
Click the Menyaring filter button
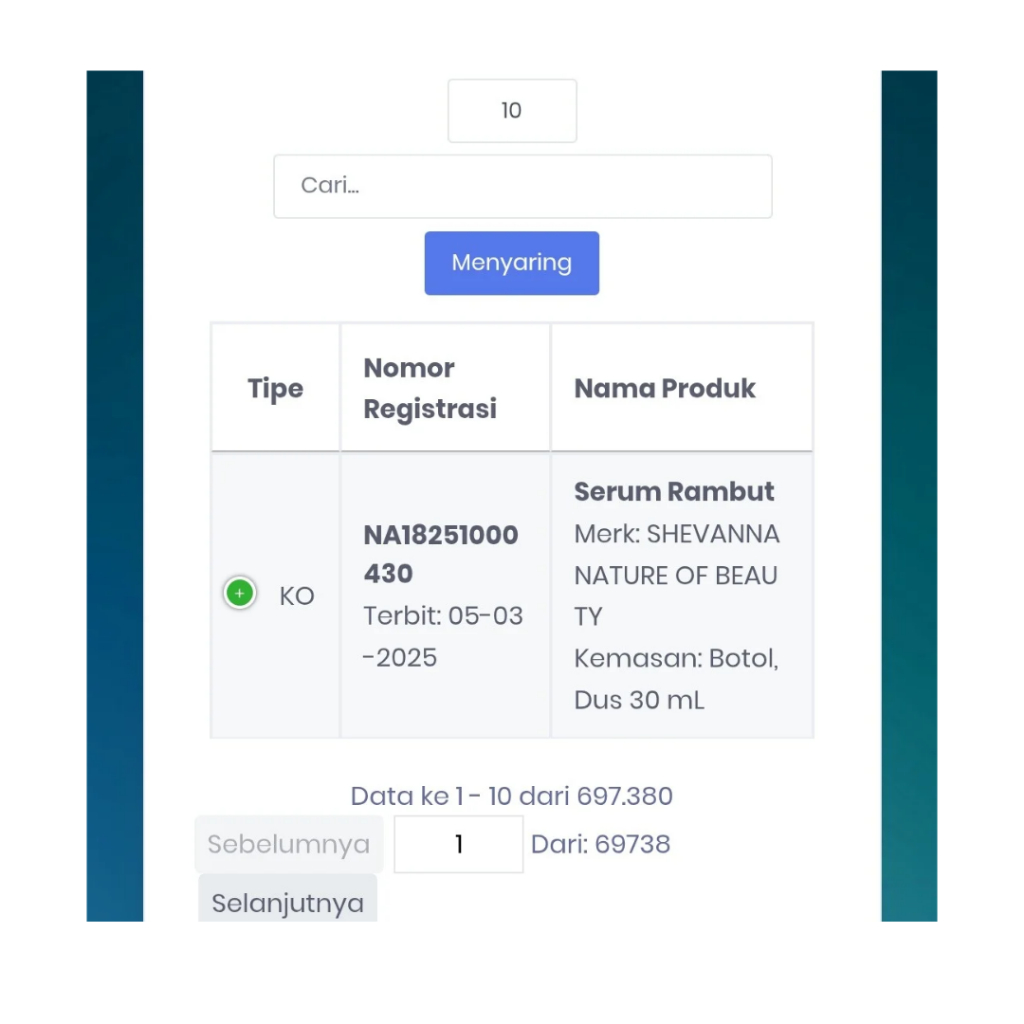point(511,263)
